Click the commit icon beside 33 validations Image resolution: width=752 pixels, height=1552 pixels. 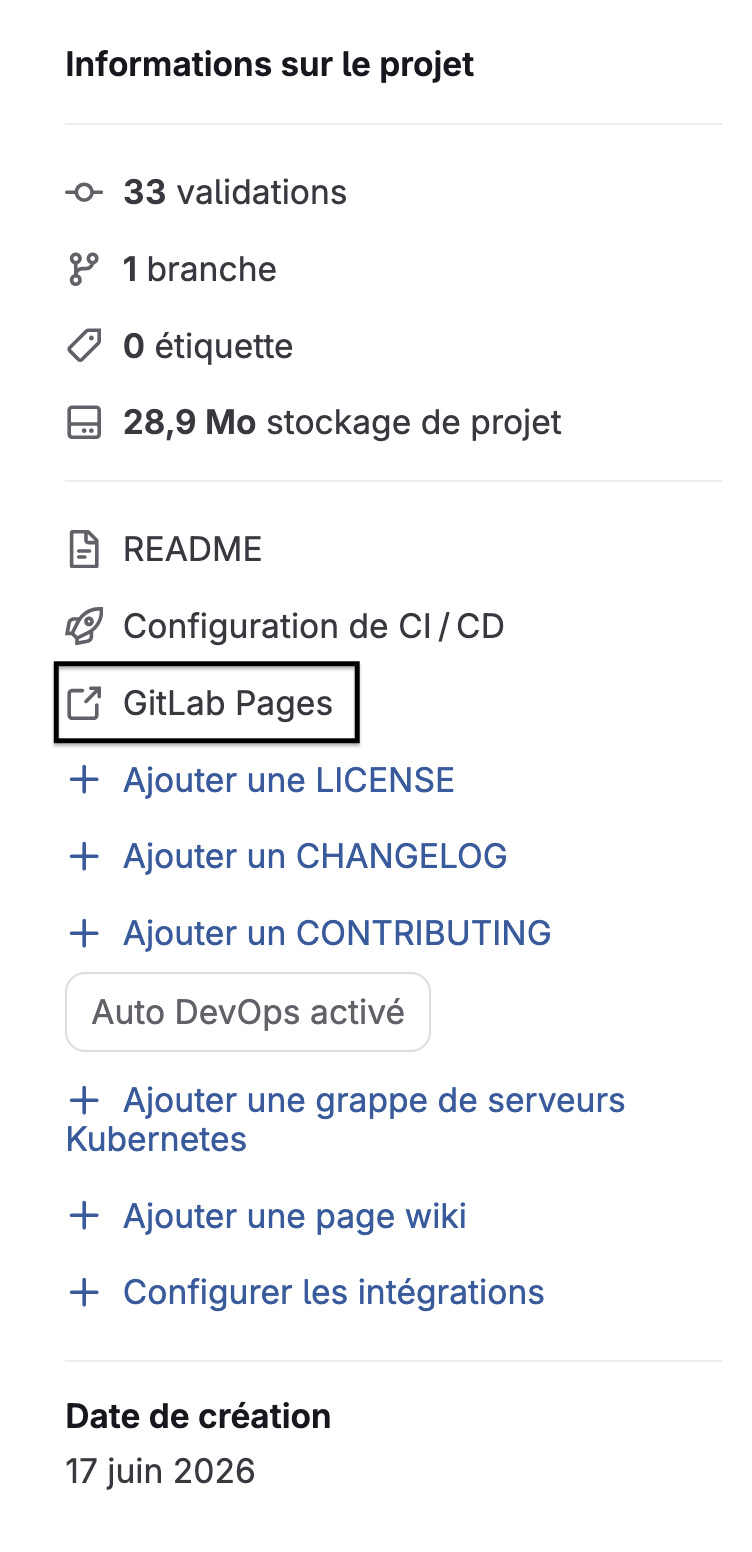click(x=84, y=192)
